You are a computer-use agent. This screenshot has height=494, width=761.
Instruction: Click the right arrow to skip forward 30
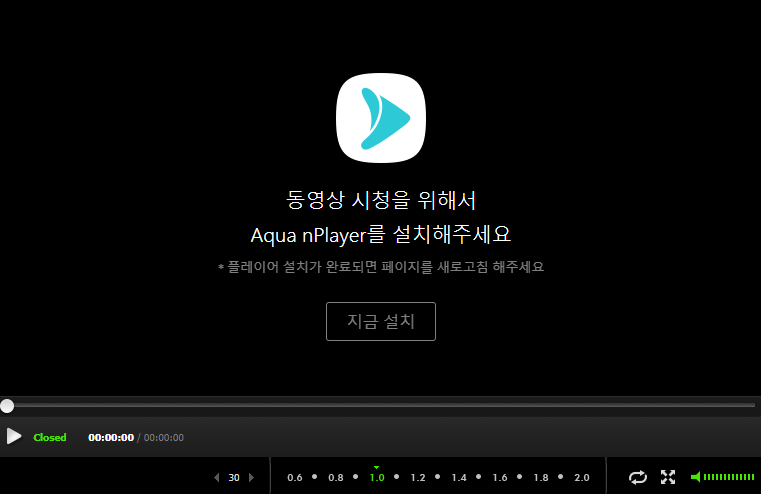pos(251,478)
